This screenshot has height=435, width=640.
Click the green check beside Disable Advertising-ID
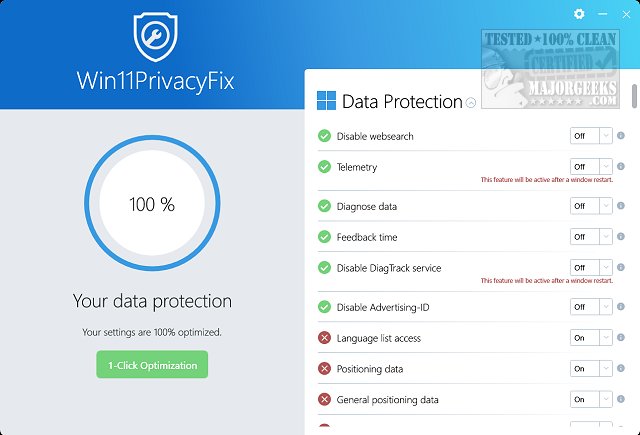(x=324, y=307)
